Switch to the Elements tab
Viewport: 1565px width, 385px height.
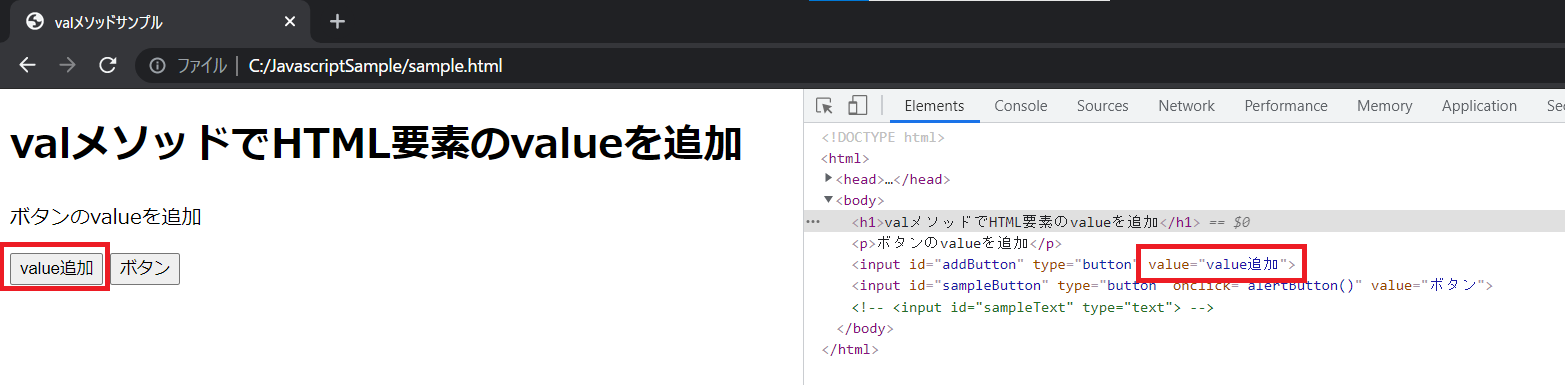pos(934,106)
